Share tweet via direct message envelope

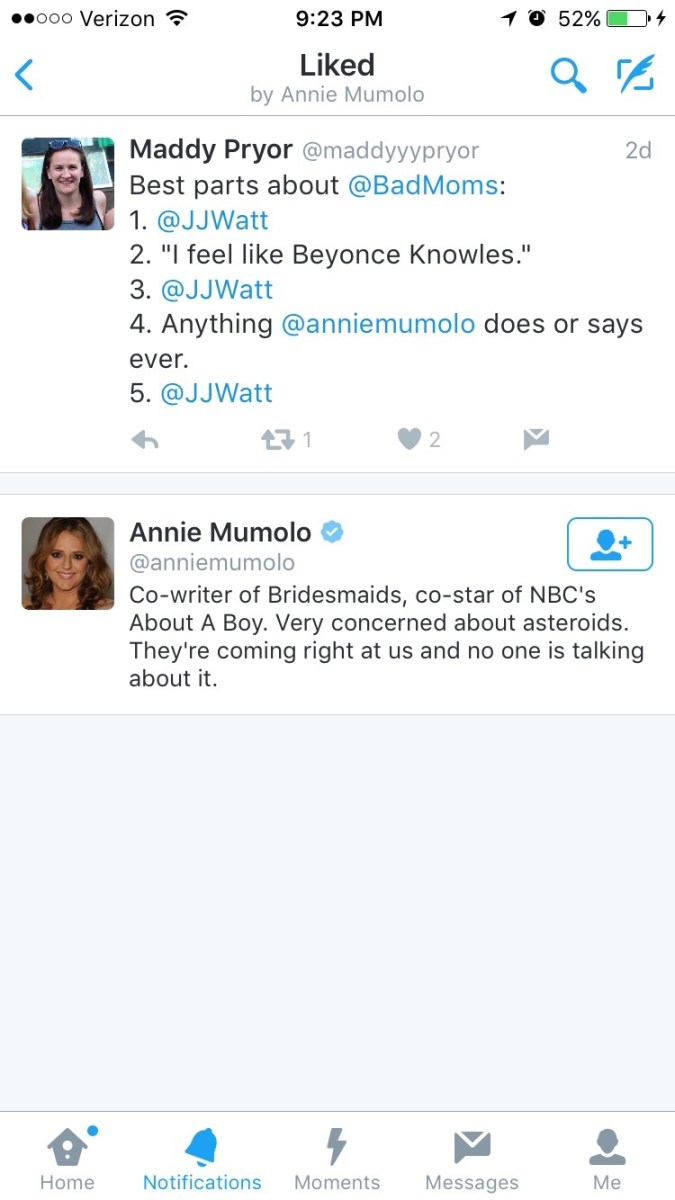(x=536, y=439)
